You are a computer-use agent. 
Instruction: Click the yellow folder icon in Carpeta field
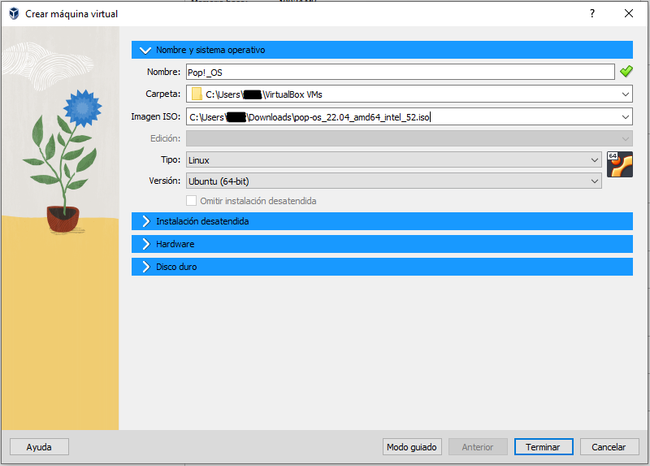pyautogui.click(x=196, y=94)
